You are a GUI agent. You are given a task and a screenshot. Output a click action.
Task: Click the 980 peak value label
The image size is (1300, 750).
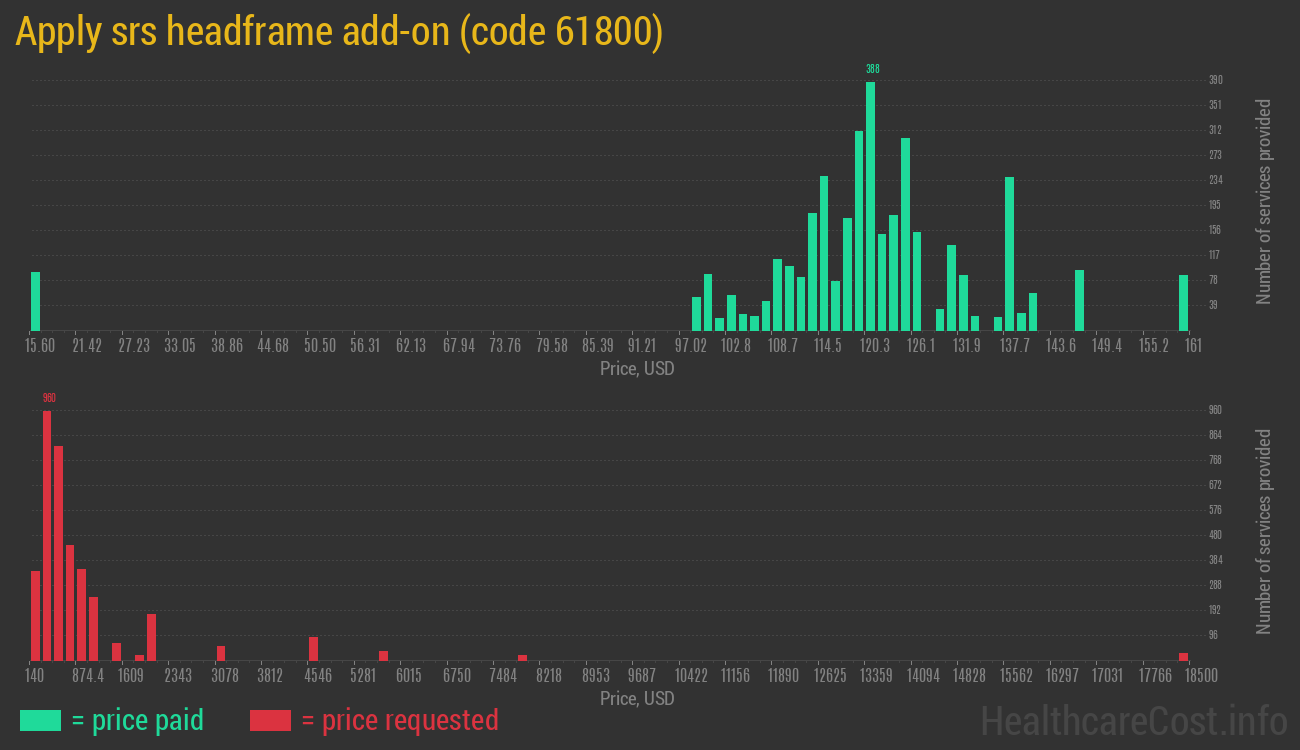49,398
